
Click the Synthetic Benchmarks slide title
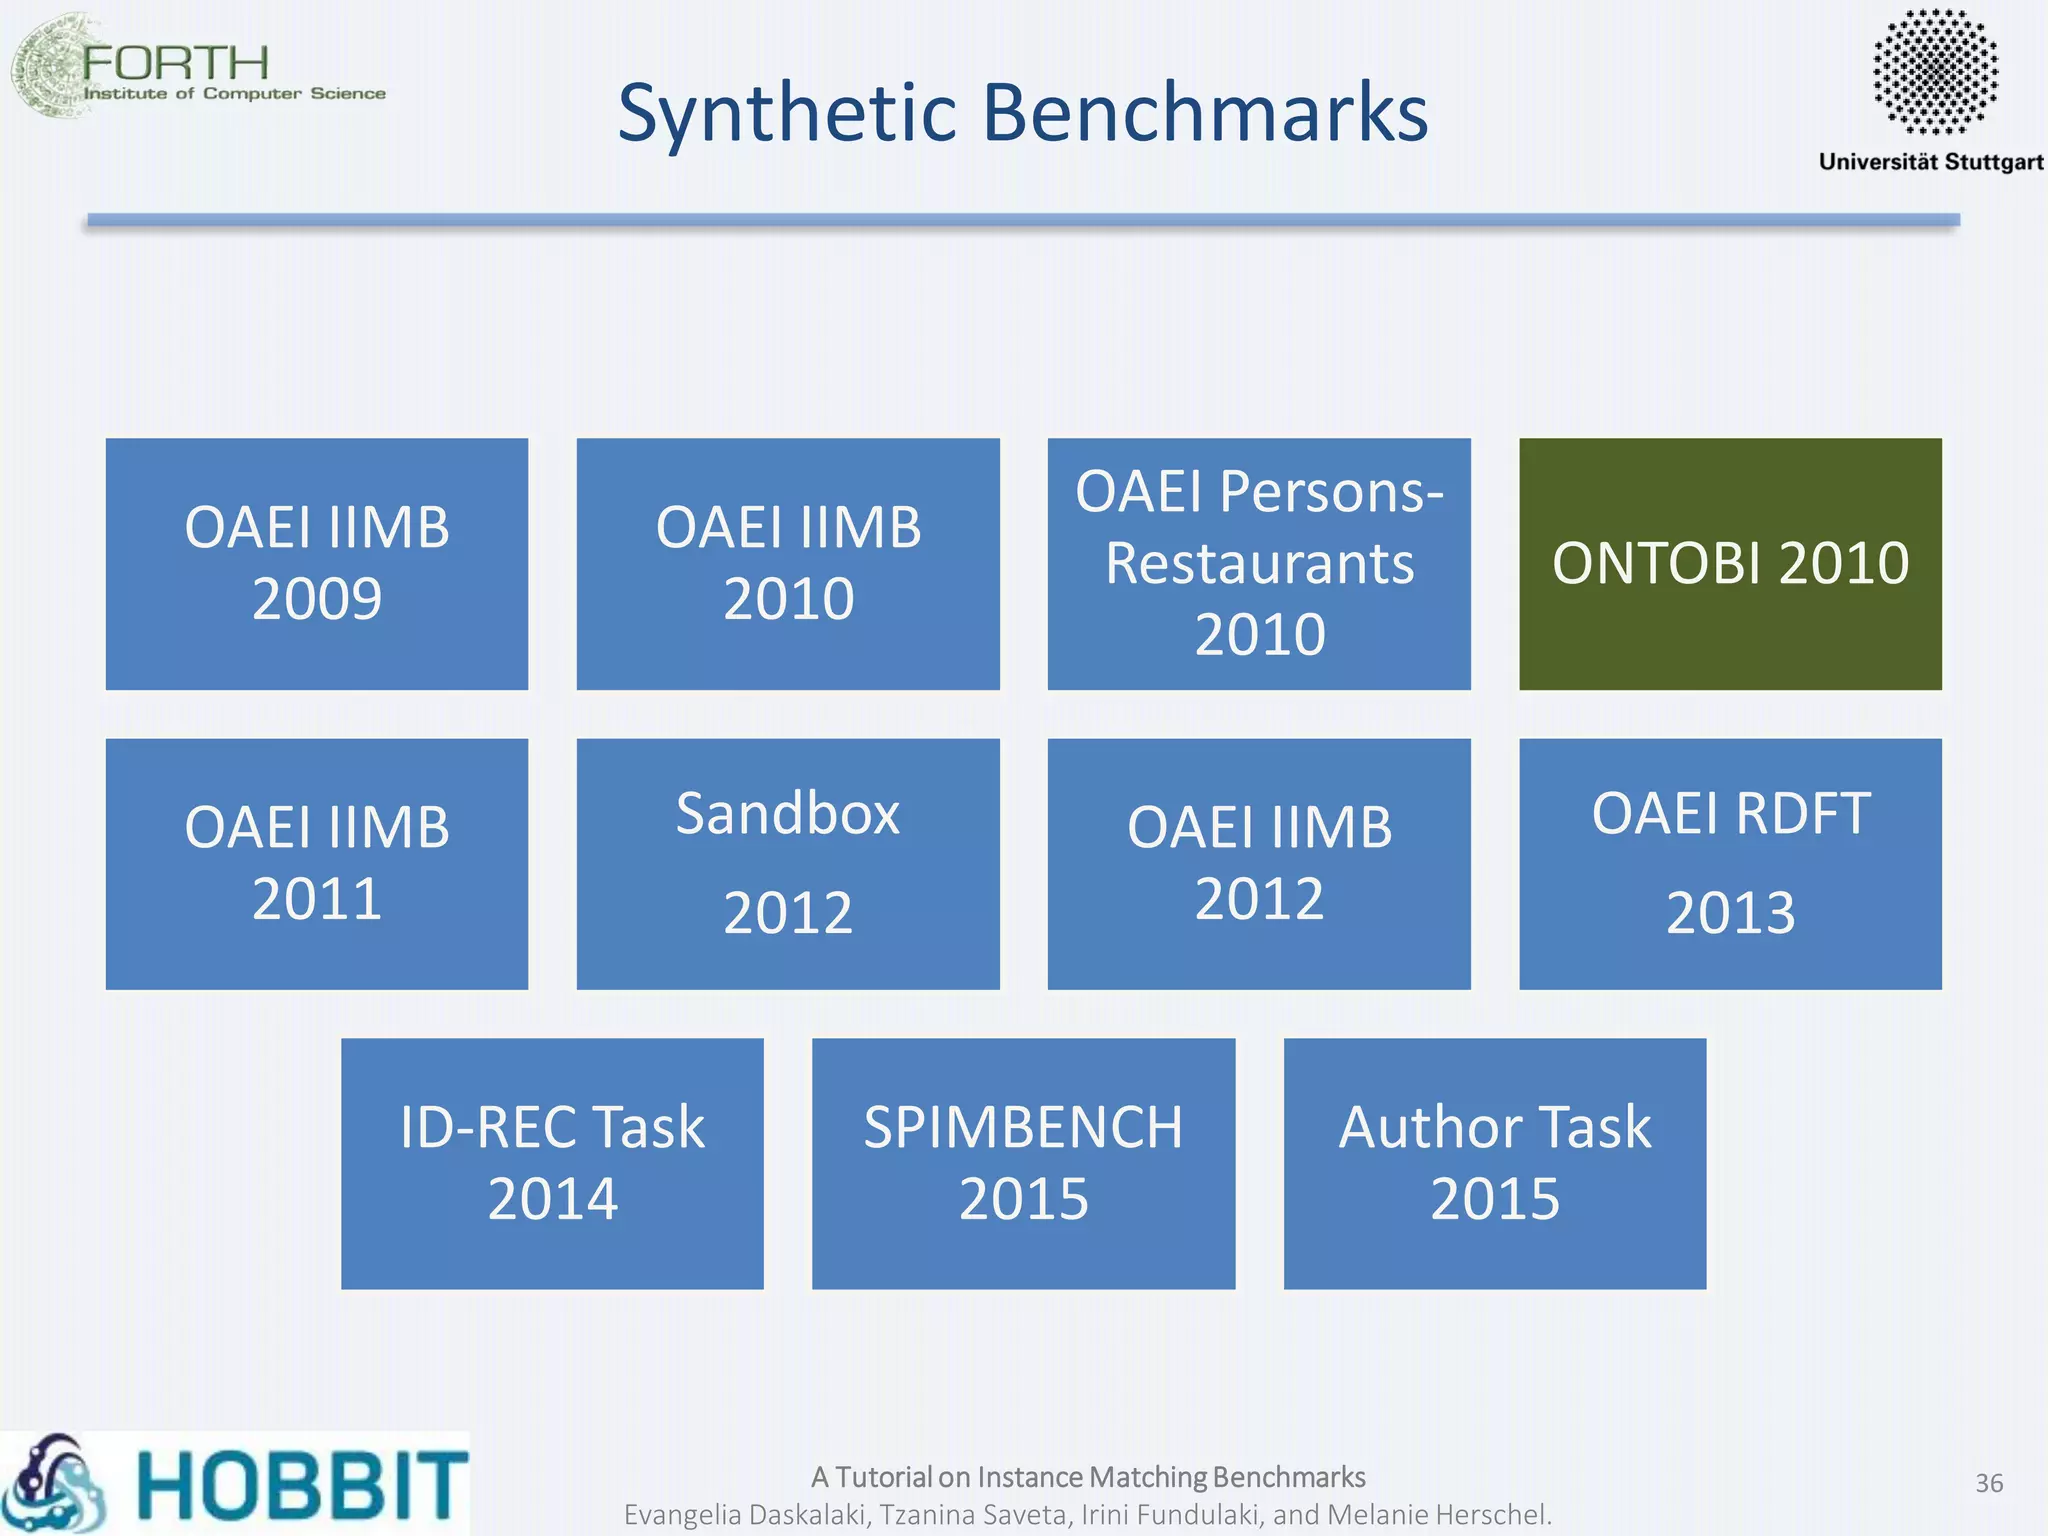pyautogui.click(x=1023, y=112)
